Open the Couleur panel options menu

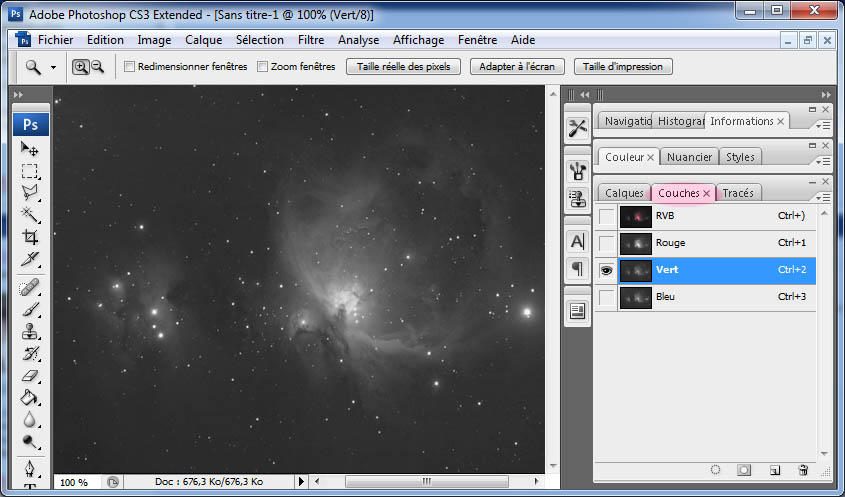(822, 162)
